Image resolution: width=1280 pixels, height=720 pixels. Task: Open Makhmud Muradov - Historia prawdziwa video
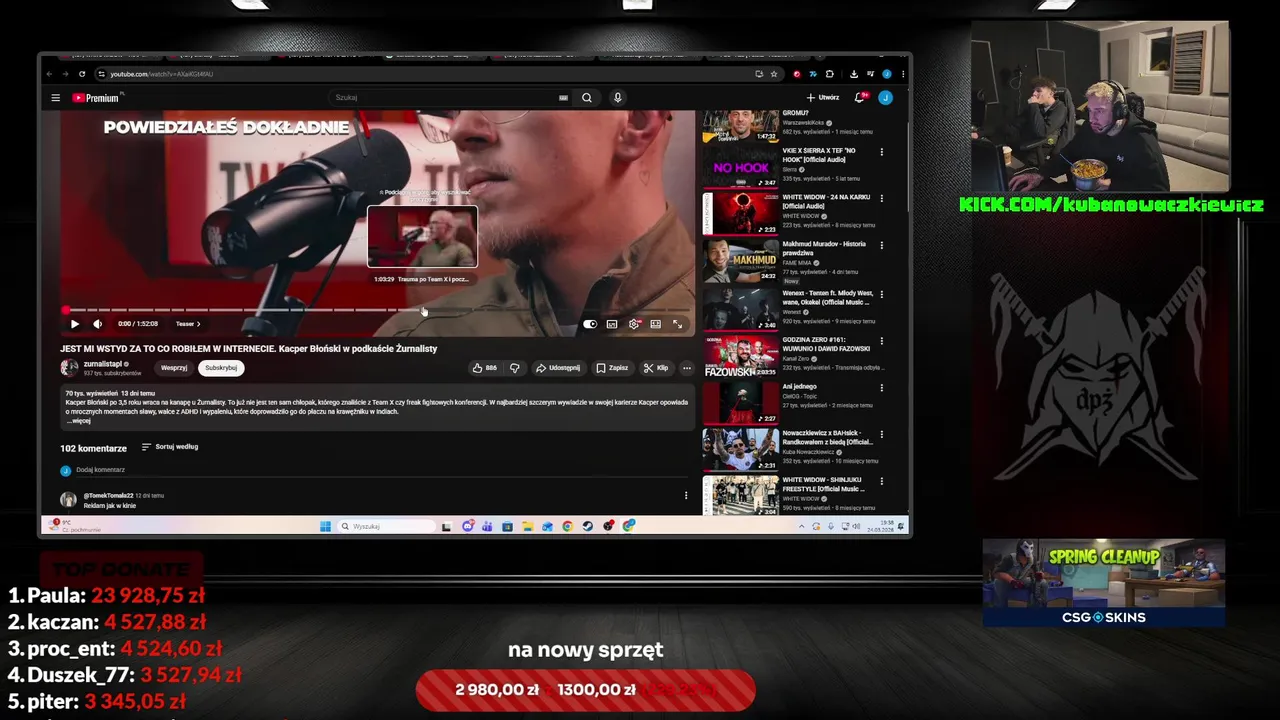(740, 261)
